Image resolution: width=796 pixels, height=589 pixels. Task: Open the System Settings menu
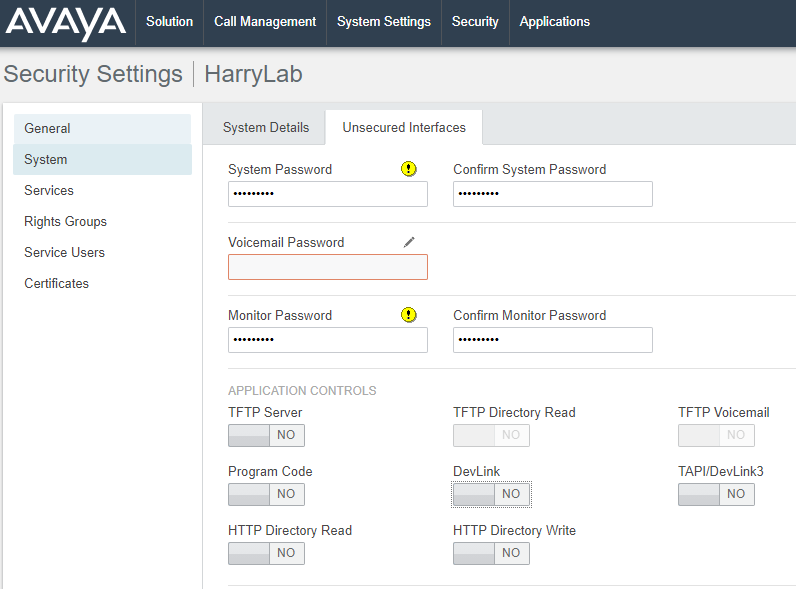(x=384, y=22)
